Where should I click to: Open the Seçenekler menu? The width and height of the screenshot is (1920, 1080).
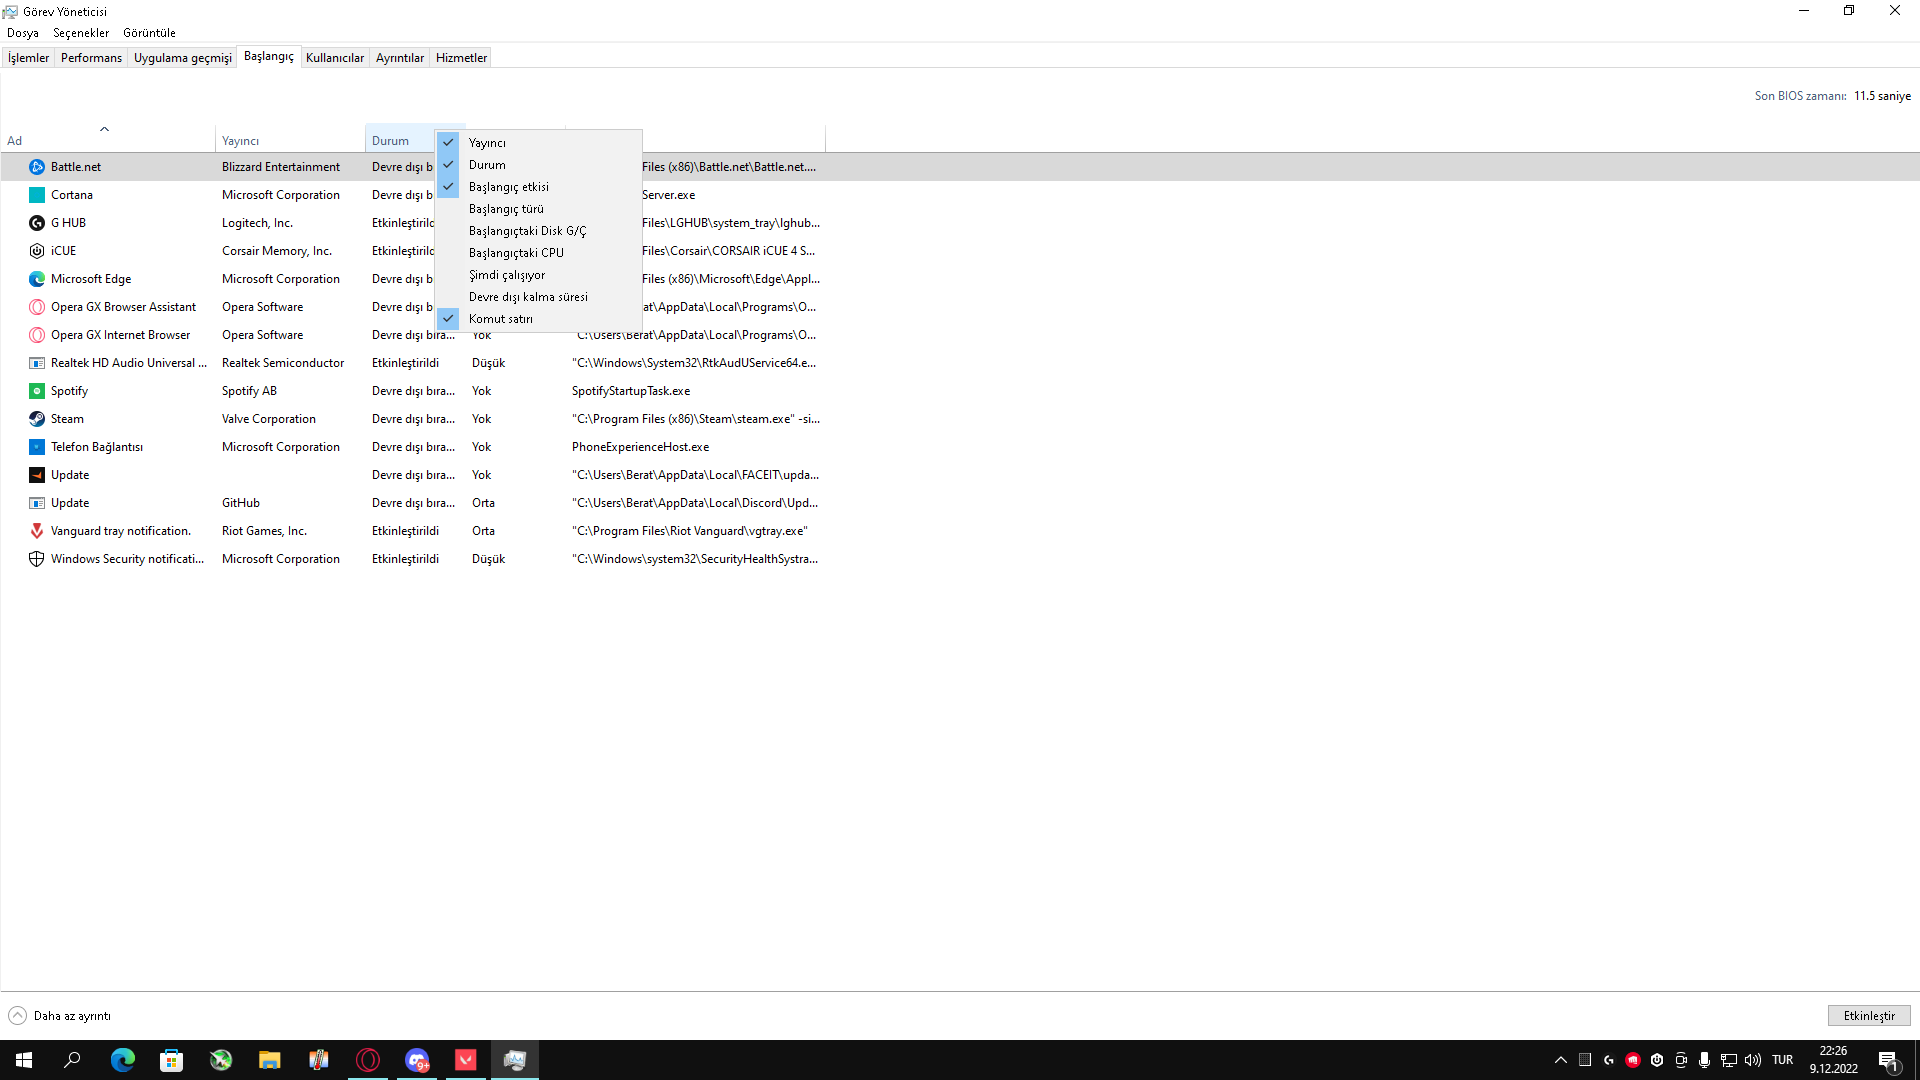click(x=81, y=33)
